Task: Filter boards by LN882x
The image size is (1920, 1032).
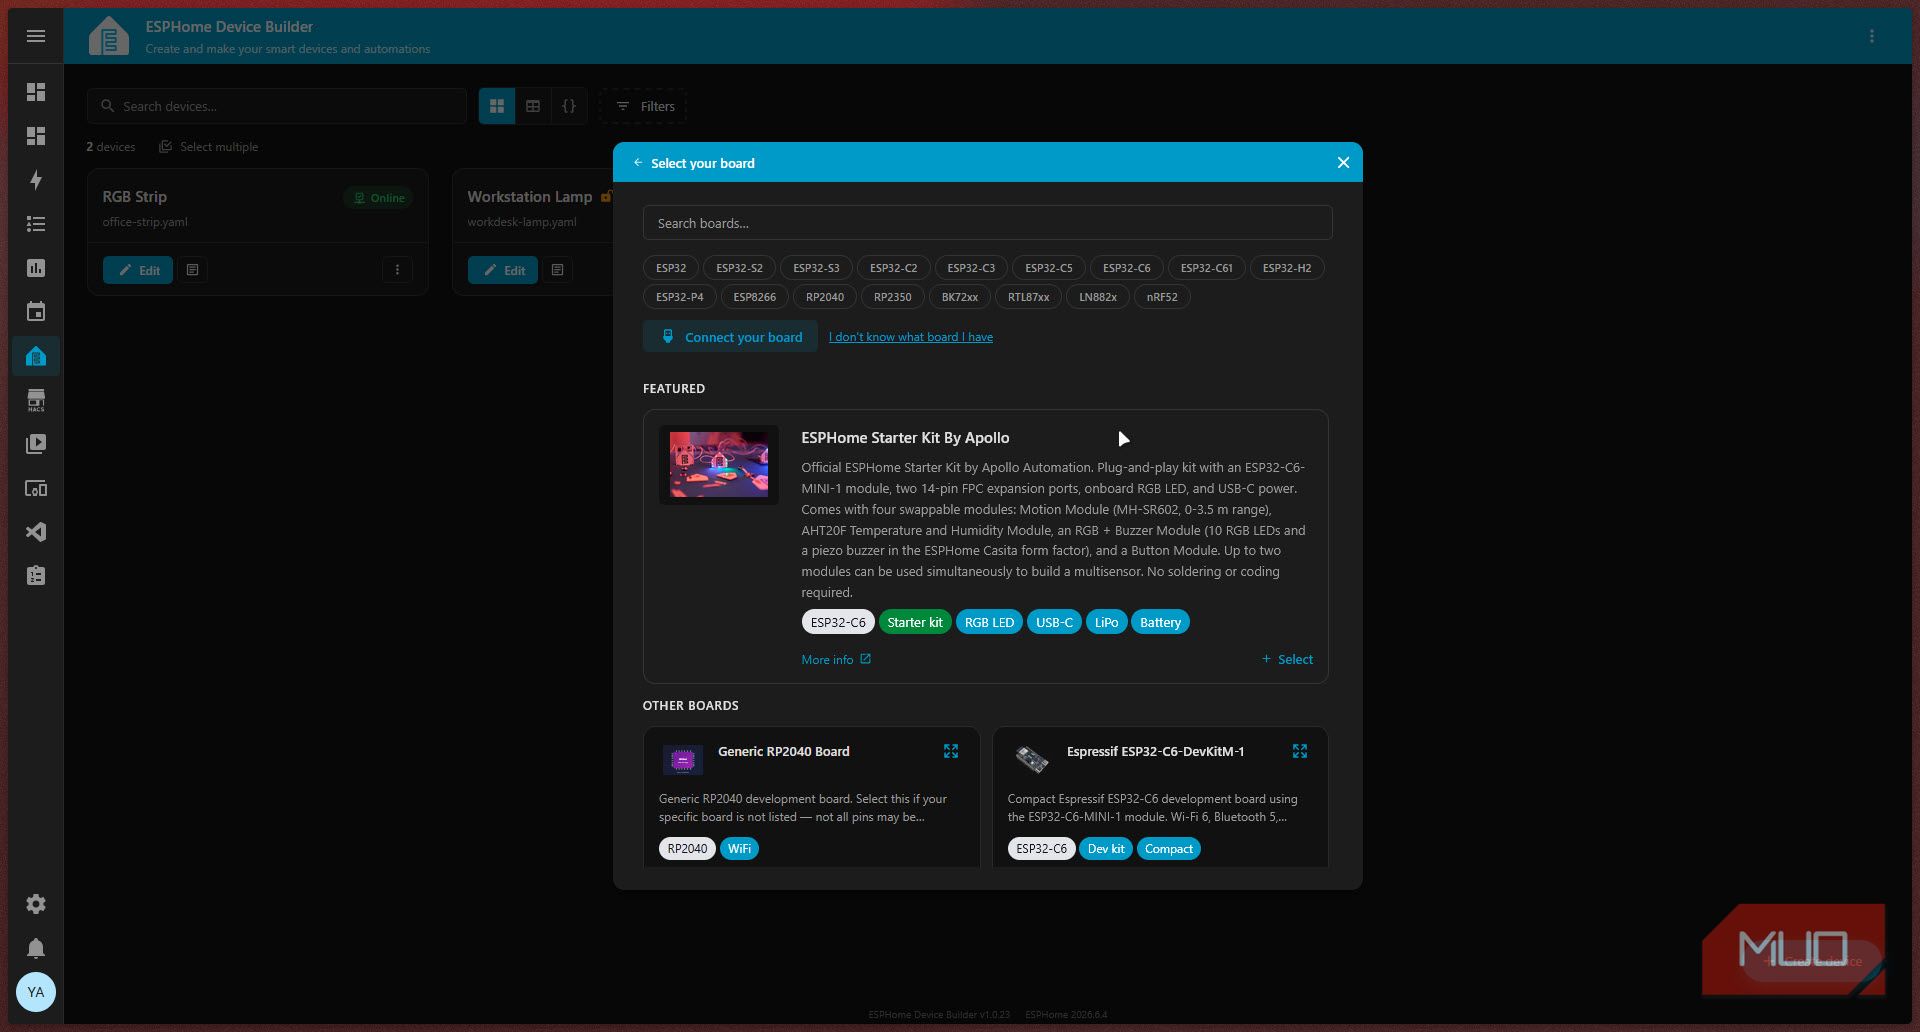Action: tap(1098, 297)
